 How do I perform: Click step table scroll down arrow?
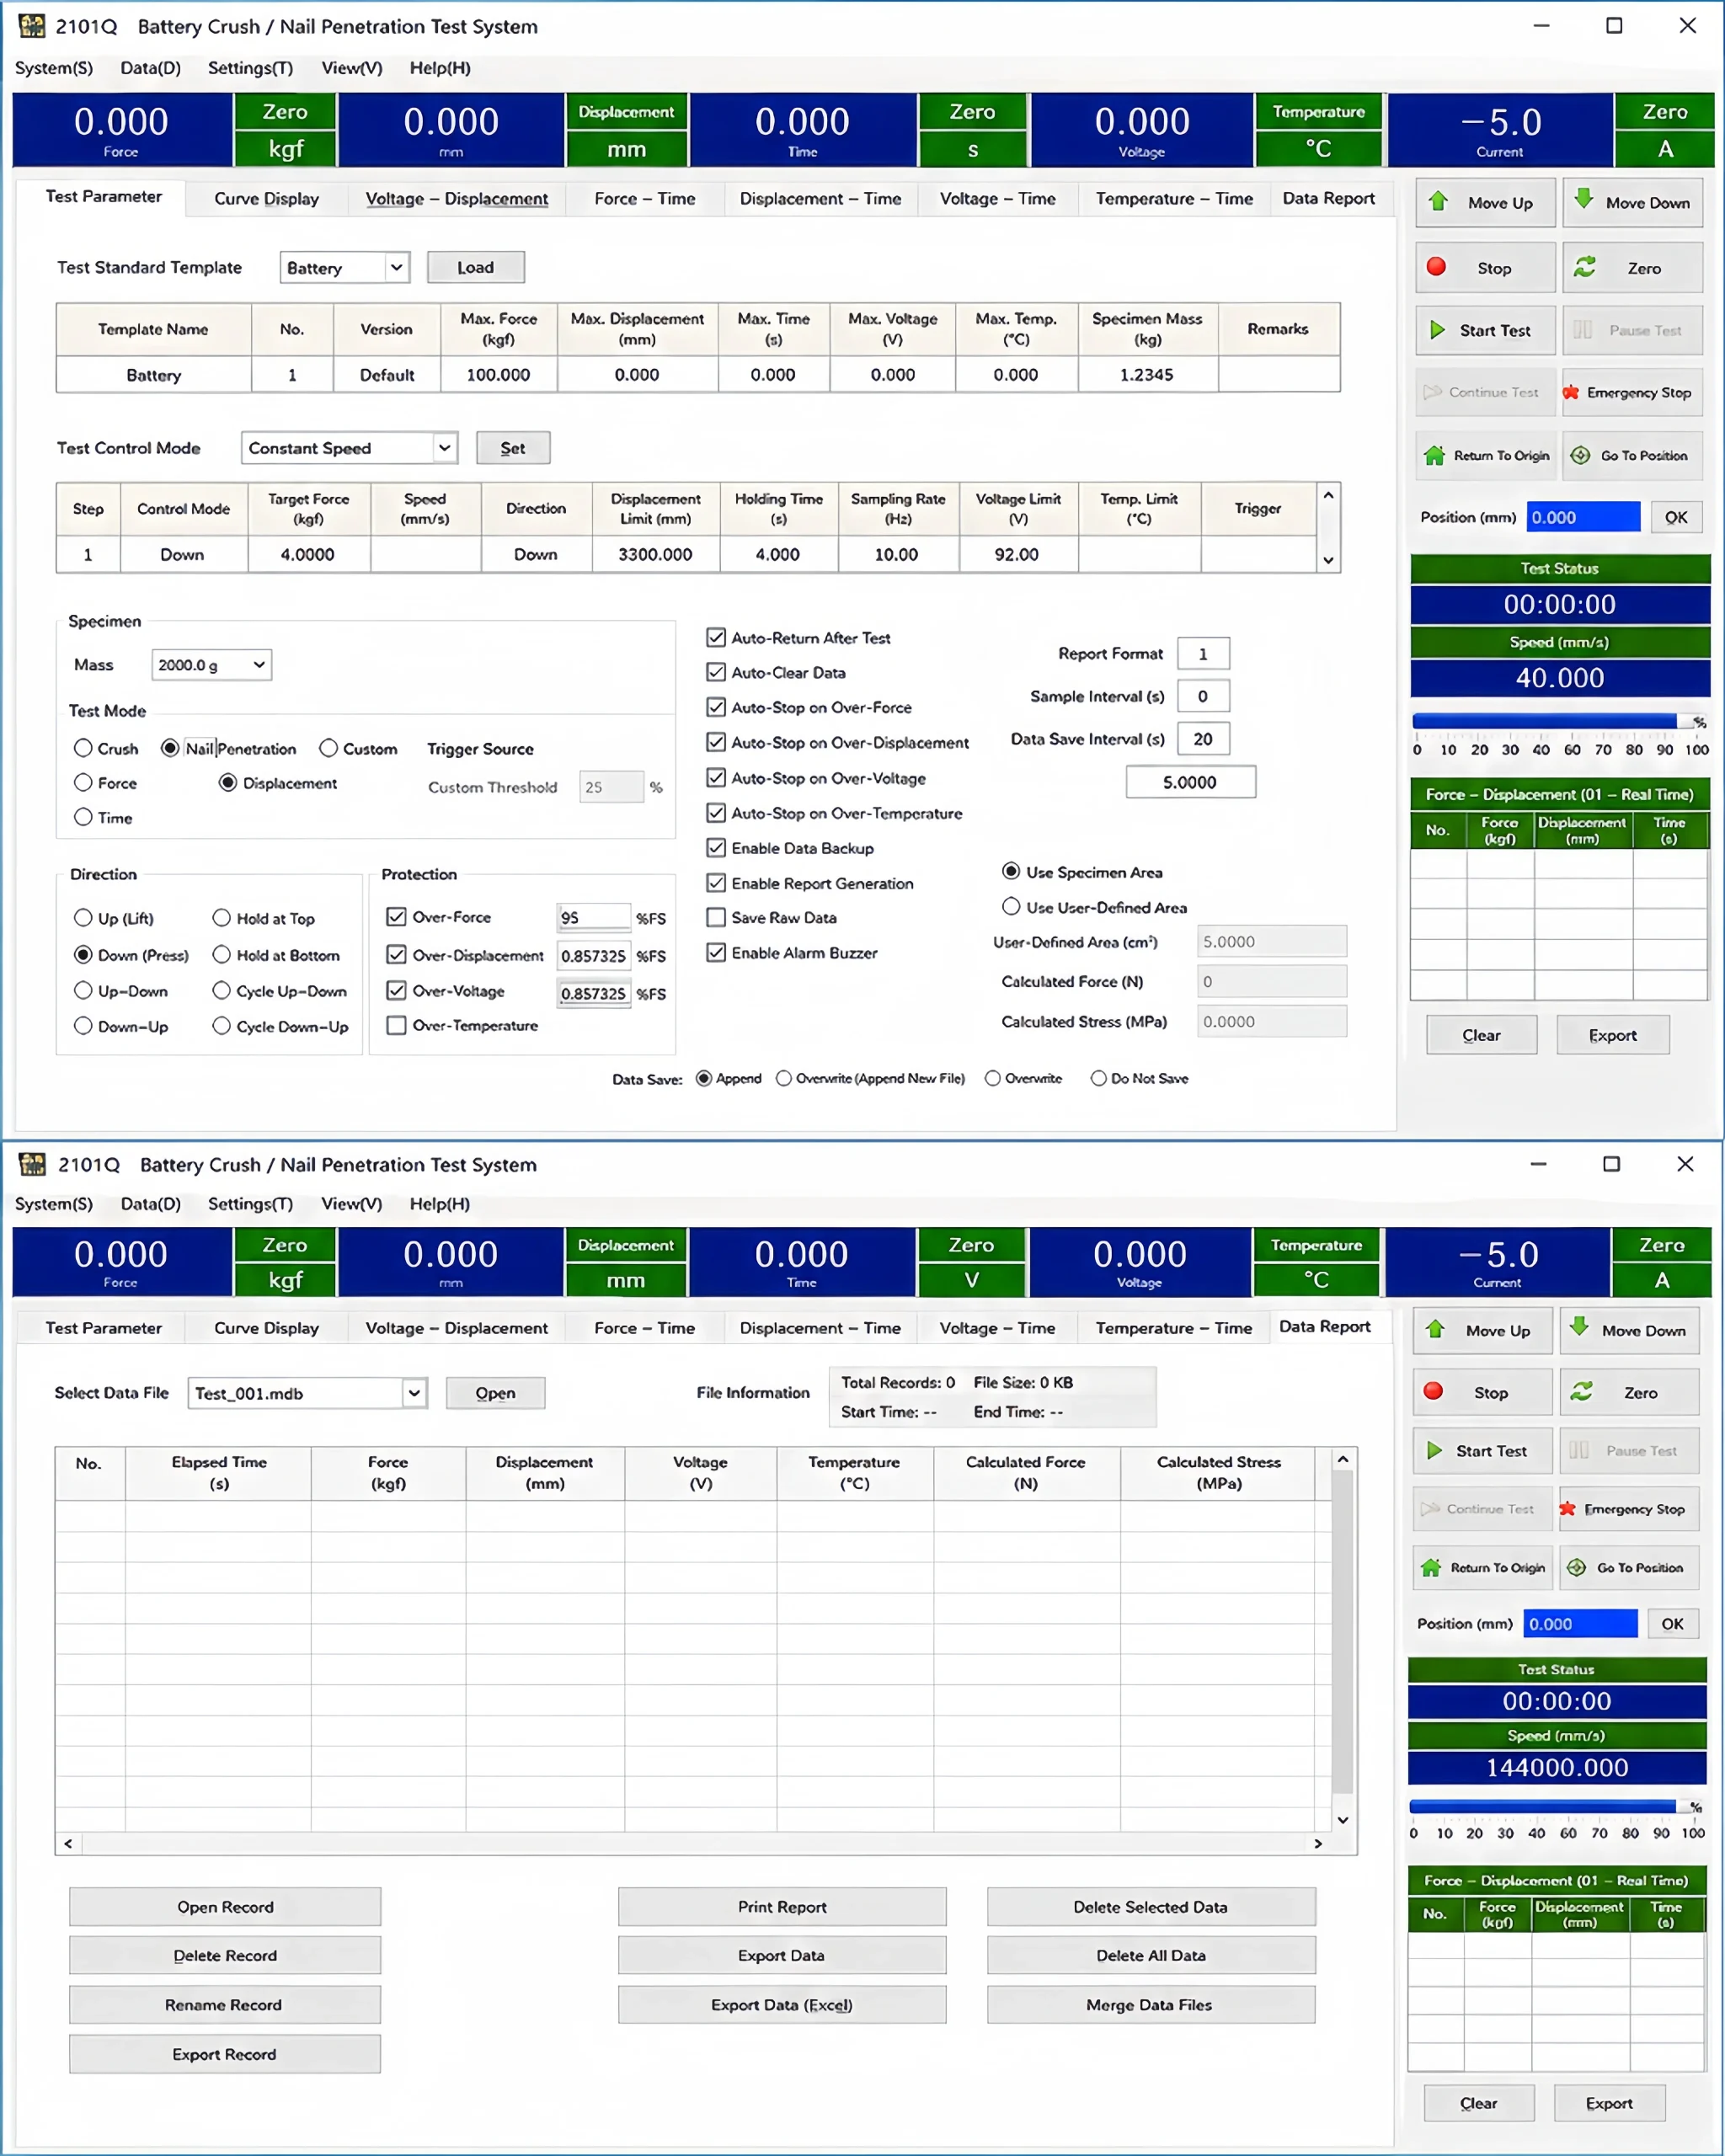(1328, 560)
